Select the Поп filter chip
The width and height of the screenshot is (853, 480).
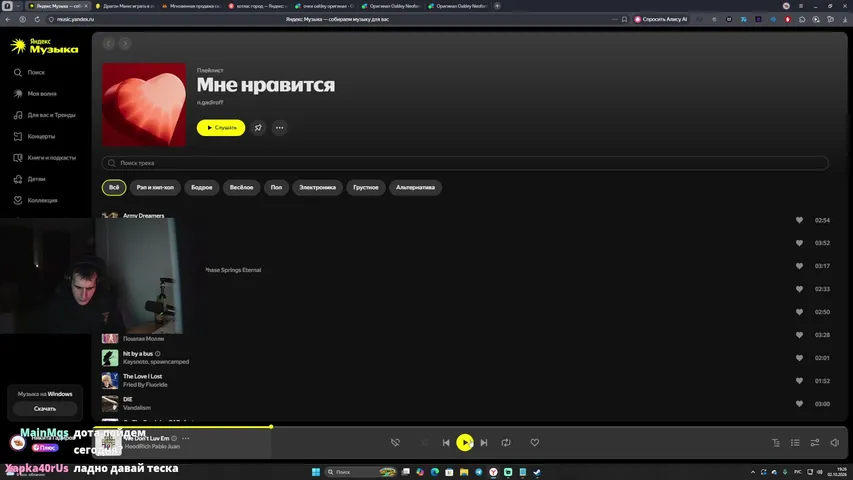point(276,187)
